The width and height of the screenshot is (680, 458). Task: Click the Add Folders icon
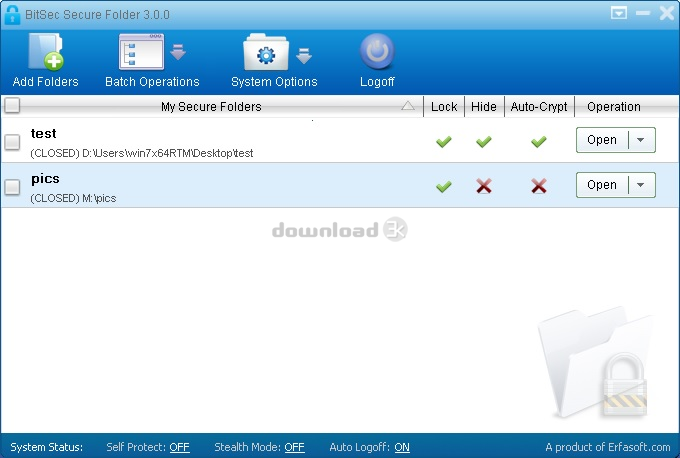click(x=46, y=52)
